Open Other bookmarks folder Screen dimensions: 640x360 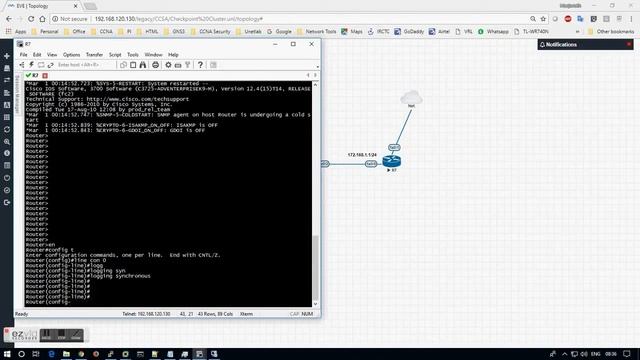(x=611, y=31)
